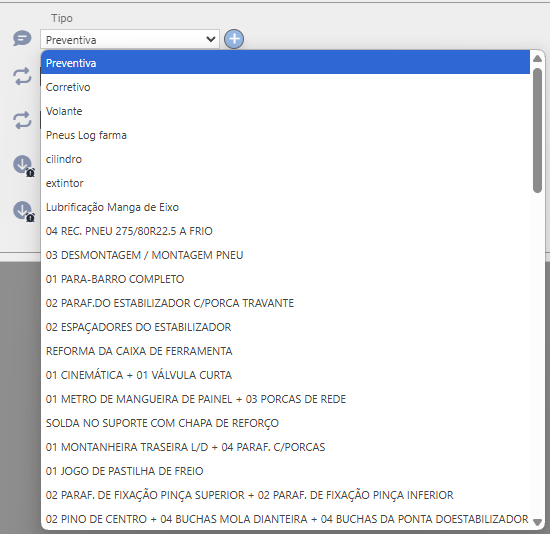The height and width of the screenshot is (534, 550).
Task: Pick 01 JOGO DE PASTILHA DE FREIO
Action: pos(285,471)
